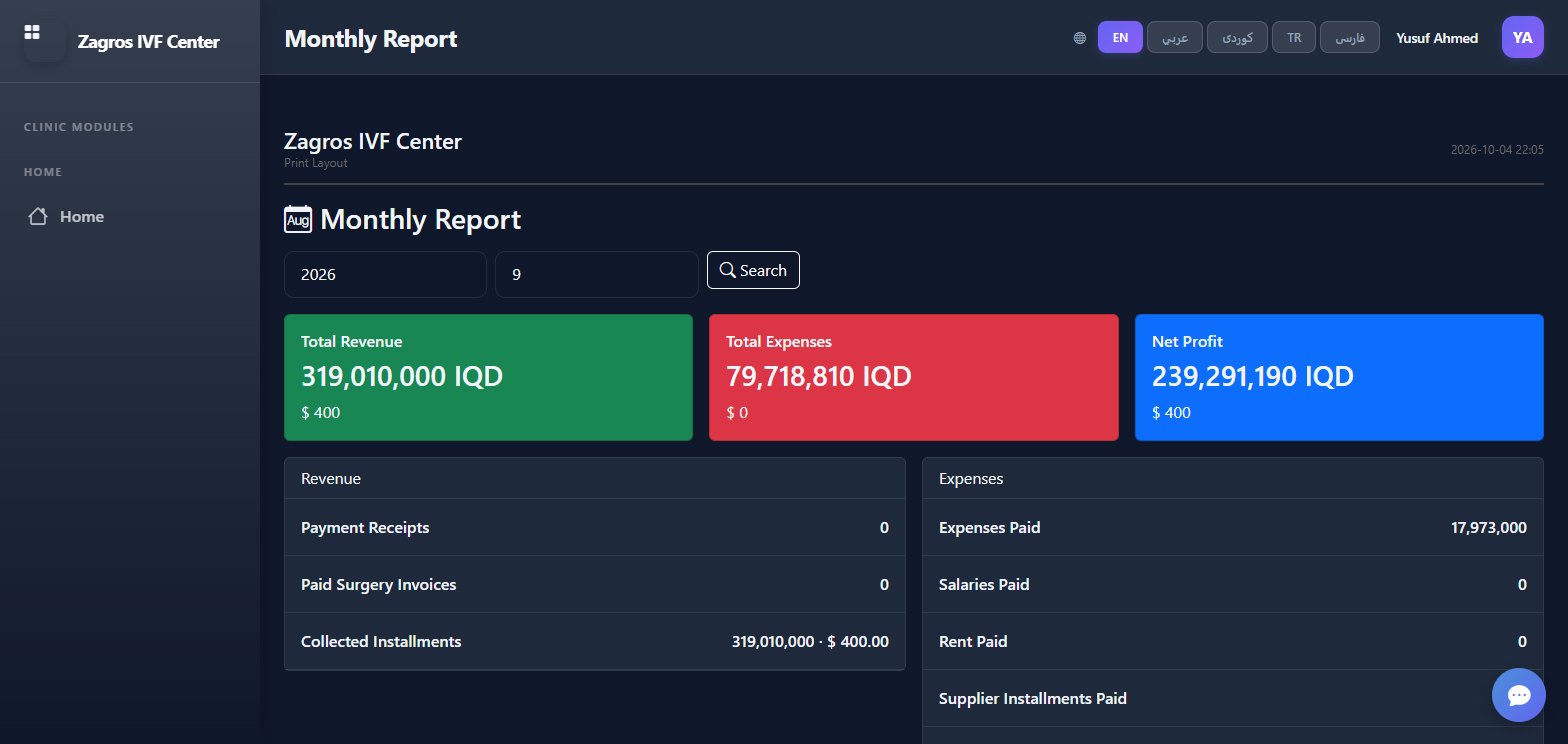Click the 239,291,190 IQD net profit amount

pyautogui.click(x=1252, y=376)
